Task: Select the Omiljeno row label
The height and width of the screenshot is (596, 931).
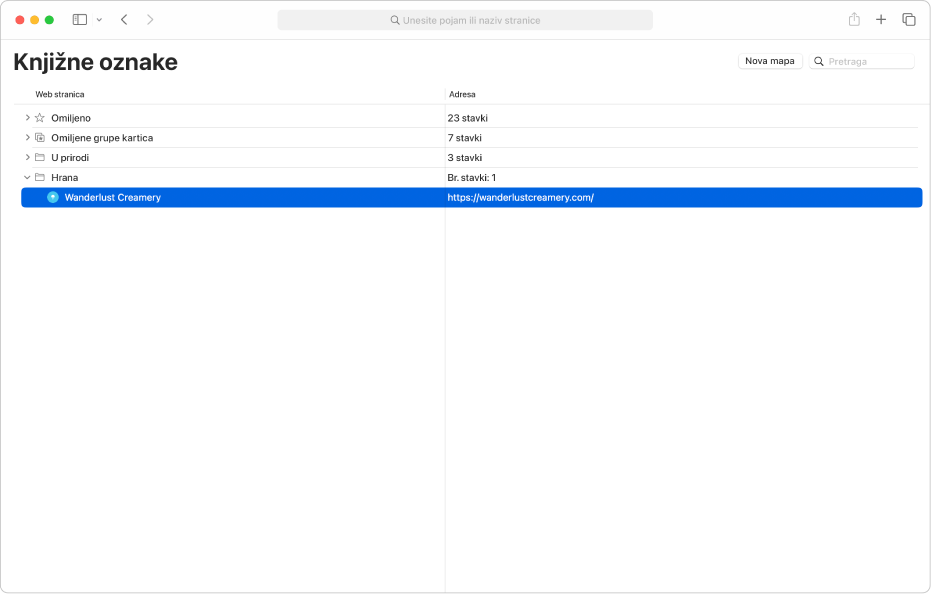Action: [x=71, y=118]
